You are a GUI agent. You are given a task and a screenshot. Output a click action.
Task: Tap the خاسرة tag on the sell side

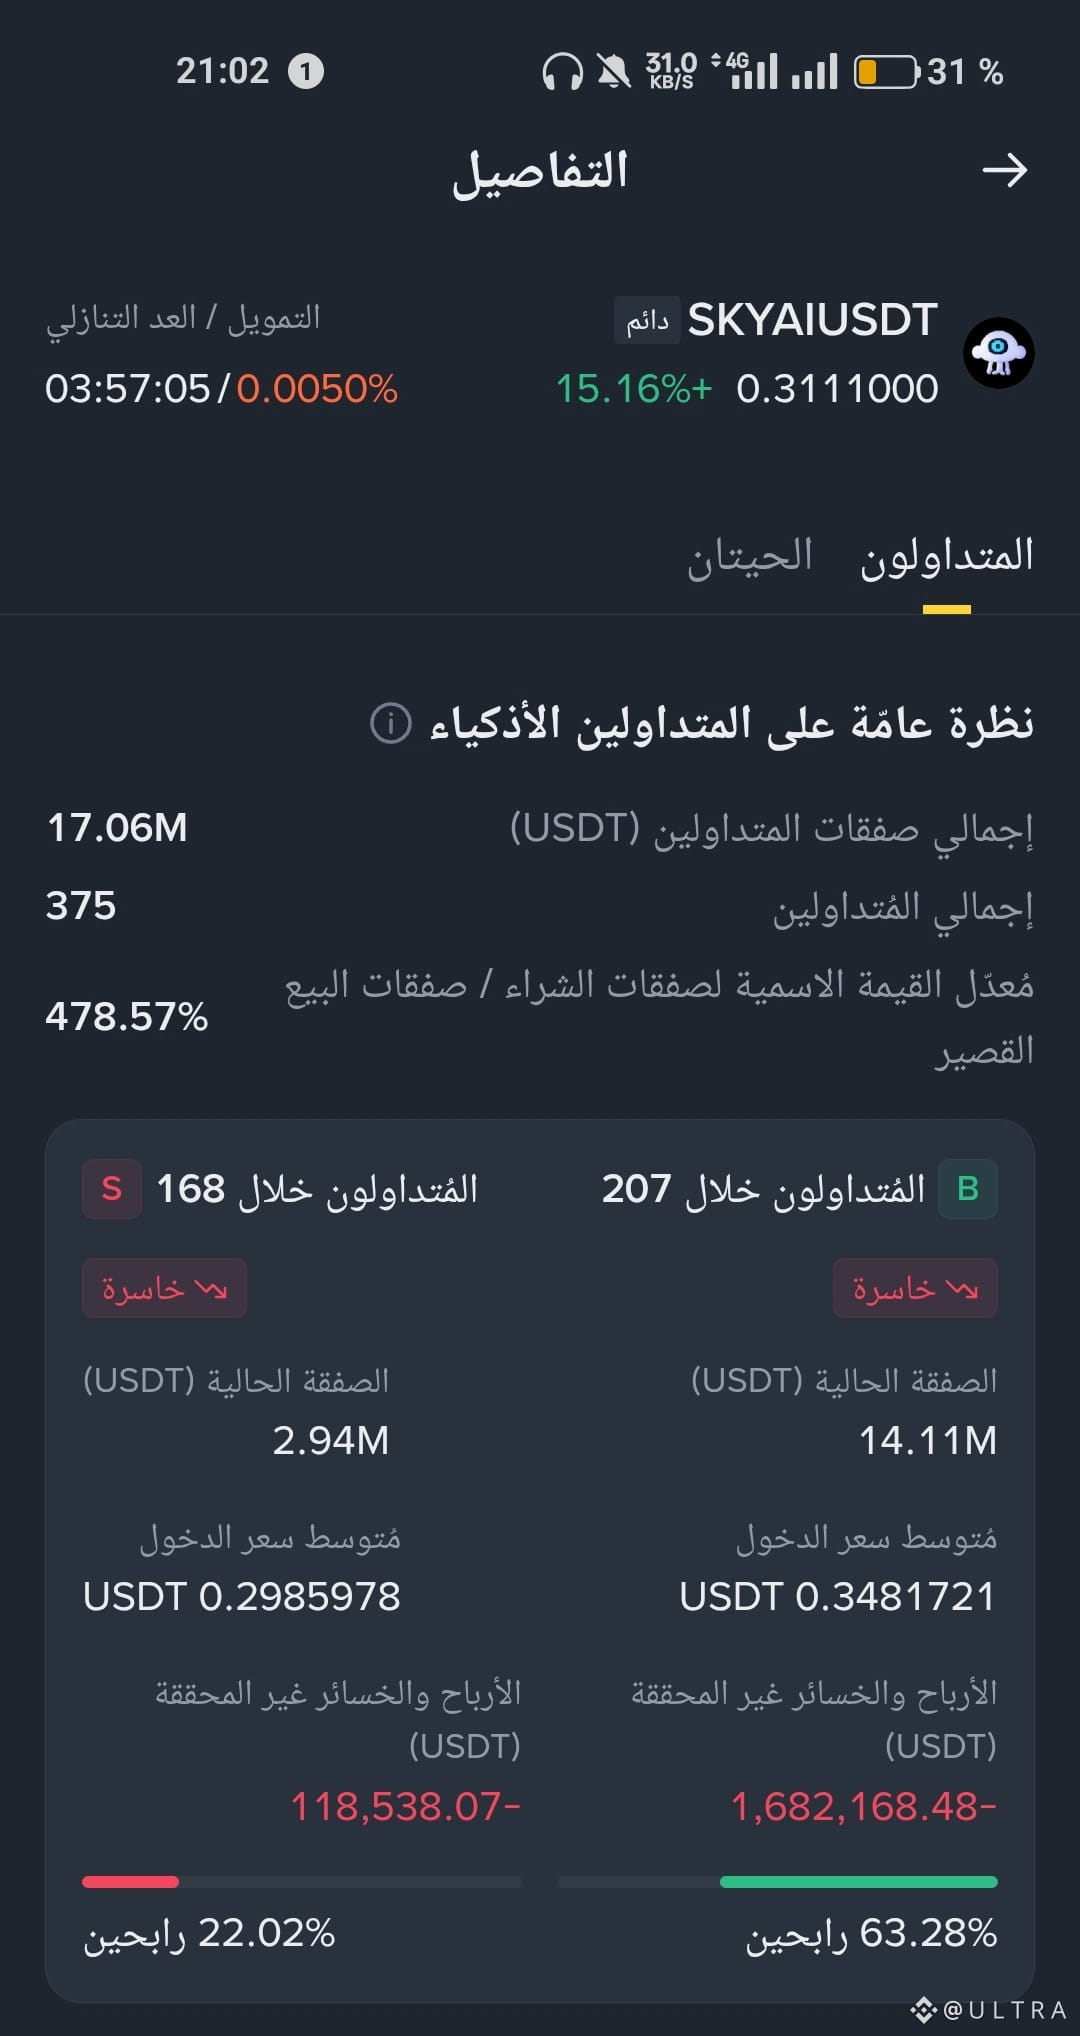(164, 1288)
